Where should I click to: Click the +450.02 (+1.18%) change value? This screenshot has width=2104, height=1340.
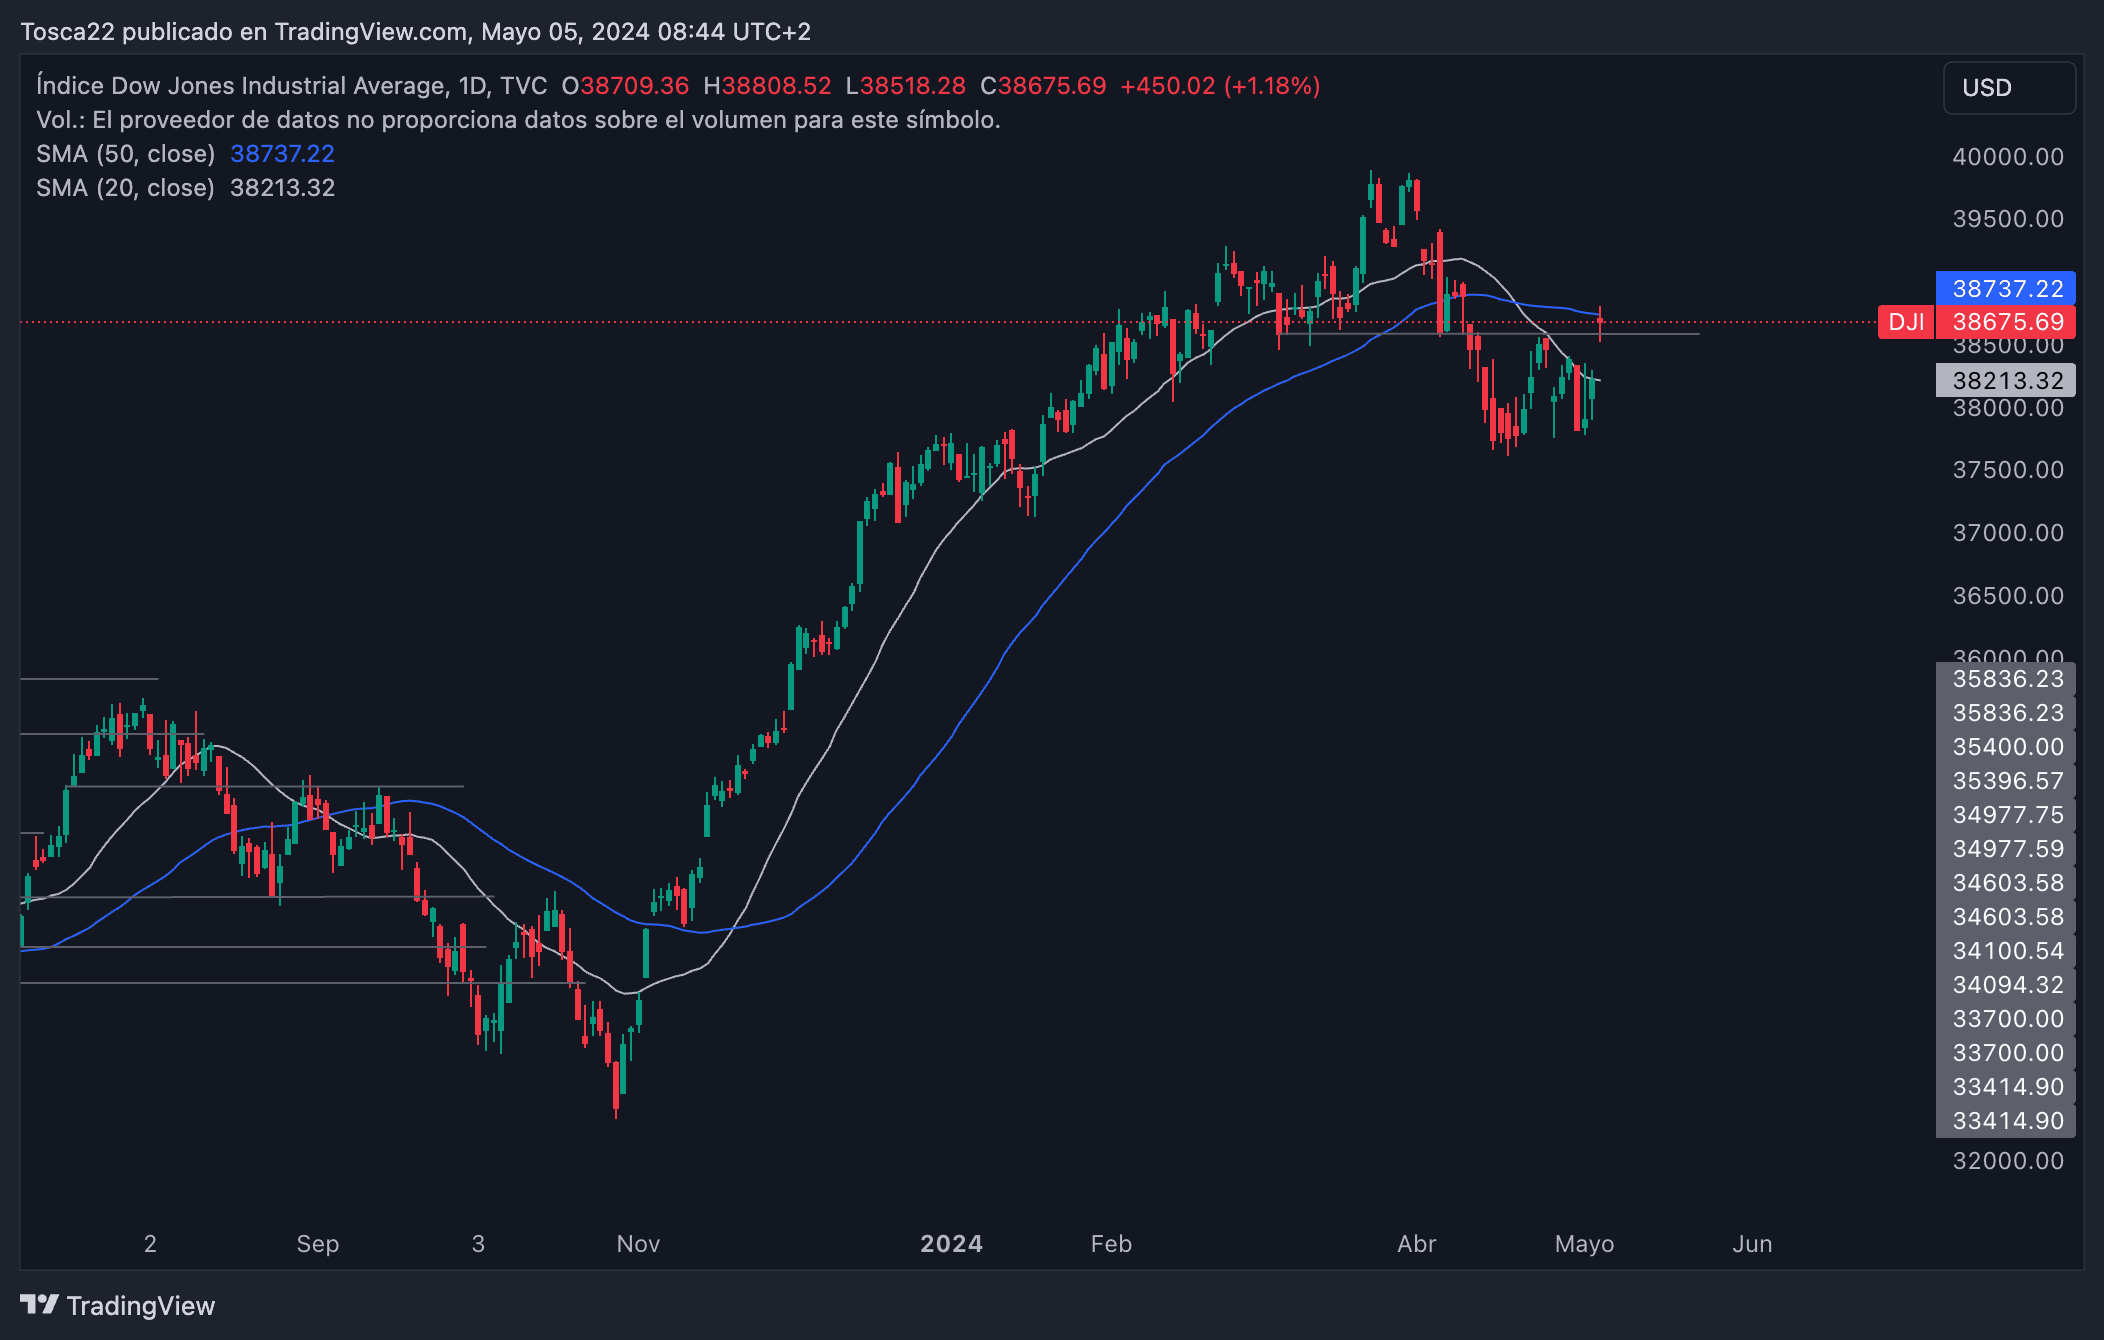pos(1220,86)
